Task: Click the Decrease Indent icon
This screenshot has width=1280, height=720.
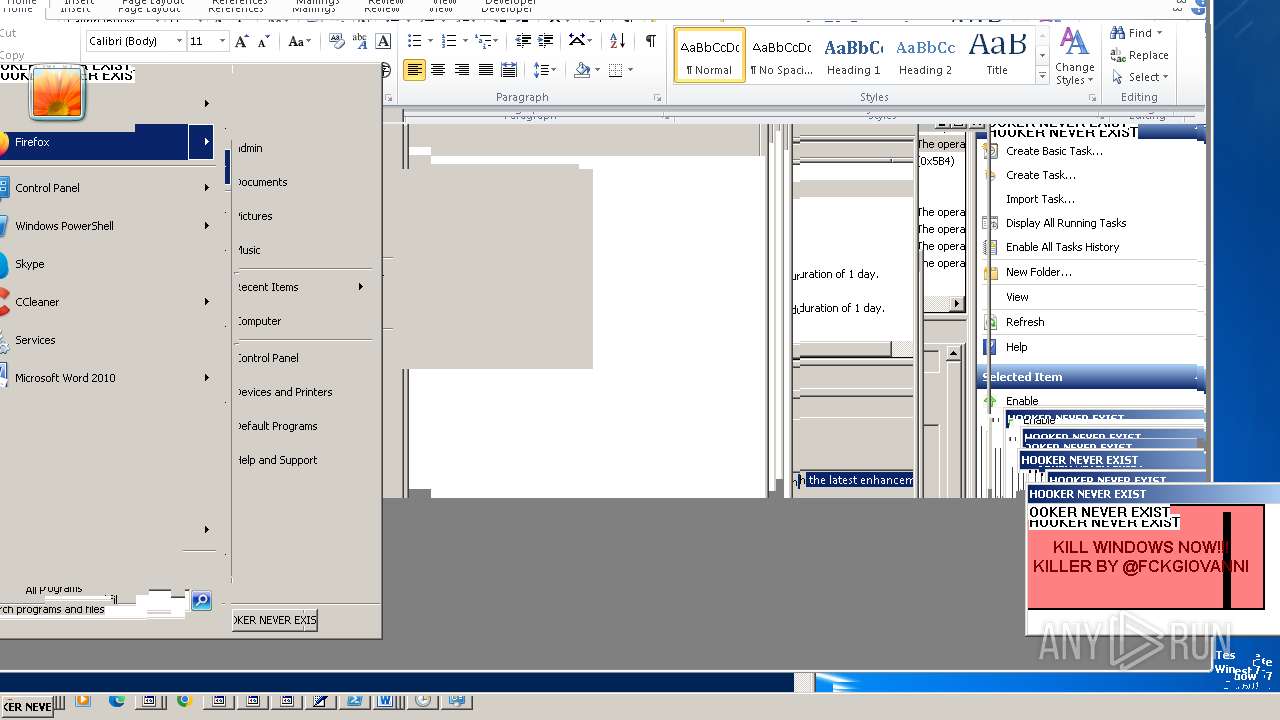Action: 523,41
